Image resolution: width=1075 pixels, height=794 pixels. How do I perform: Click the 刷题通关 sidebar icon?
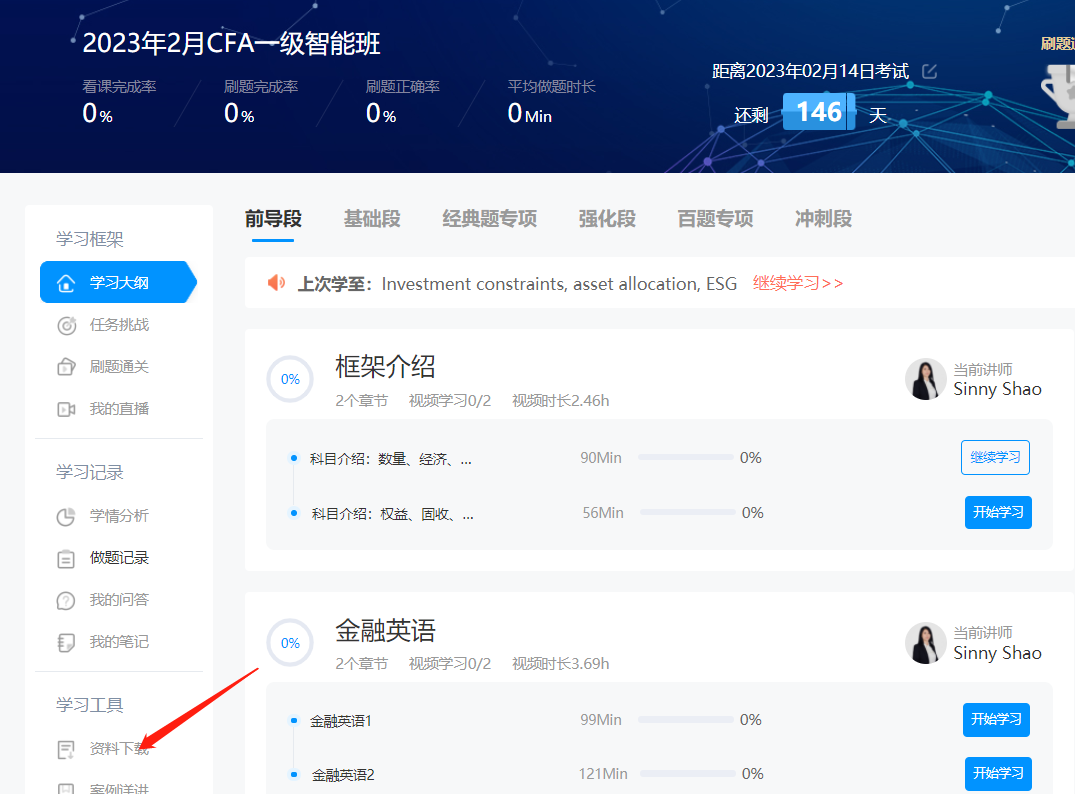[66, 367]
